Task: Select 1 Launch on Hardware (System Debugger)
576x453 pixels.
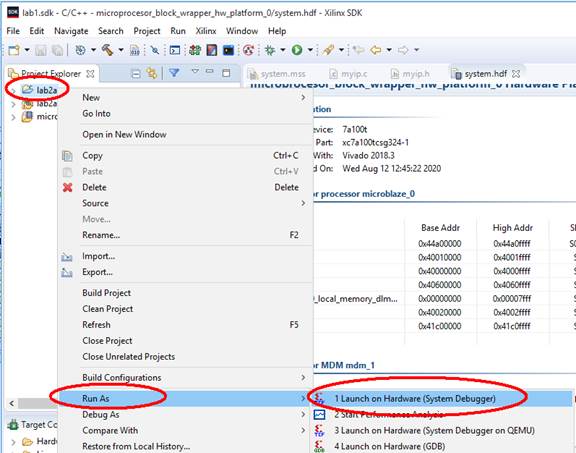Action: click(x=442, y=398)
